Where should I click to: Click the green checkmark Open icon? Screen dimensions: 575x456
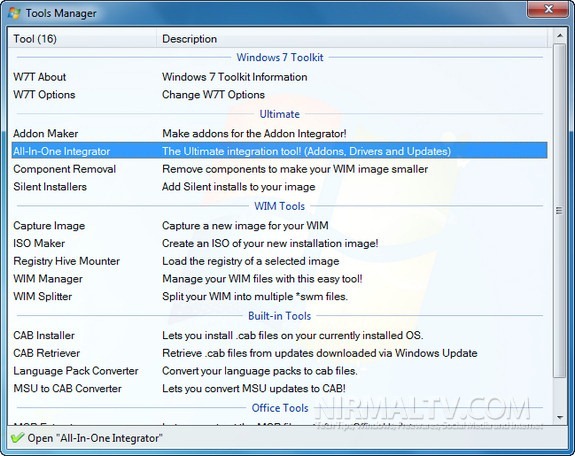pyautogui.click(x=17, y=438)
